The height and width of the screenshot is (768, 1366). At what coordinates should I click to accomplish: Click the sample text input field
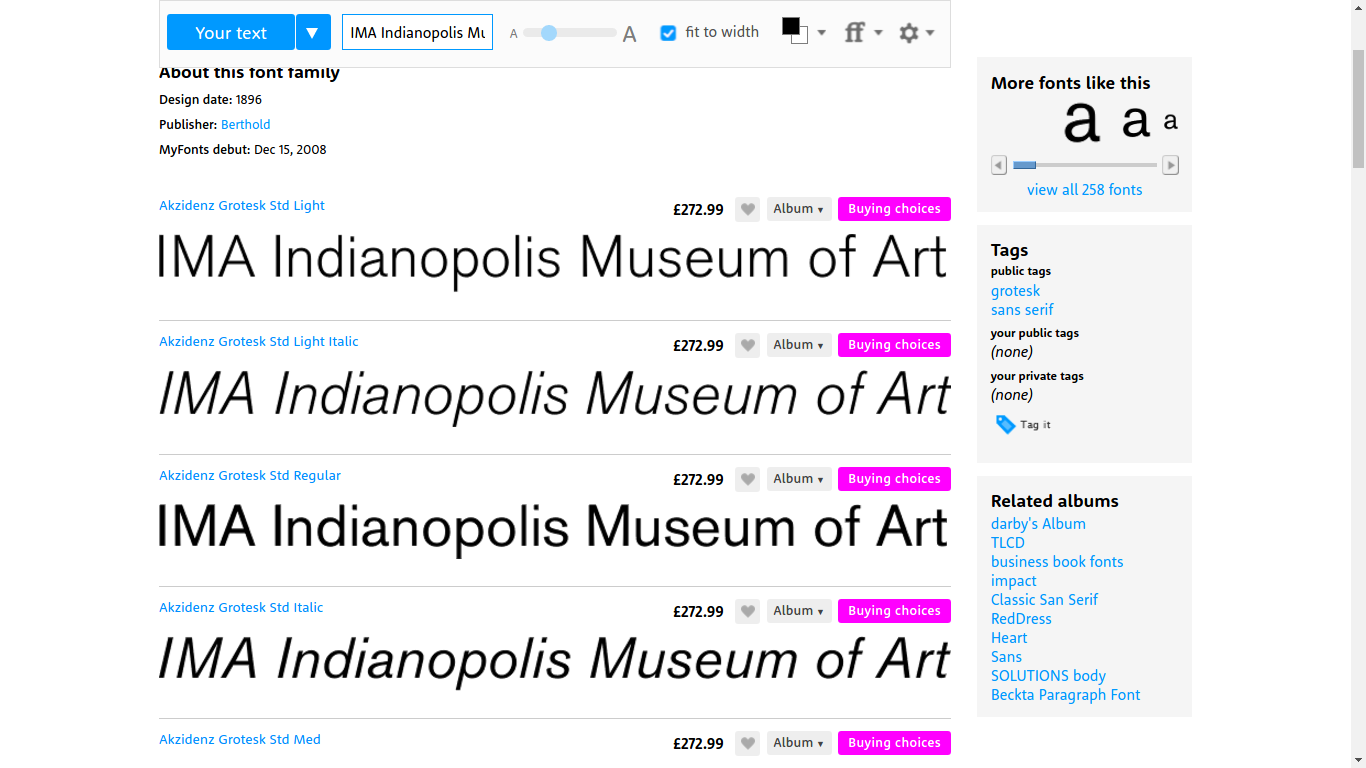[417, 33]
